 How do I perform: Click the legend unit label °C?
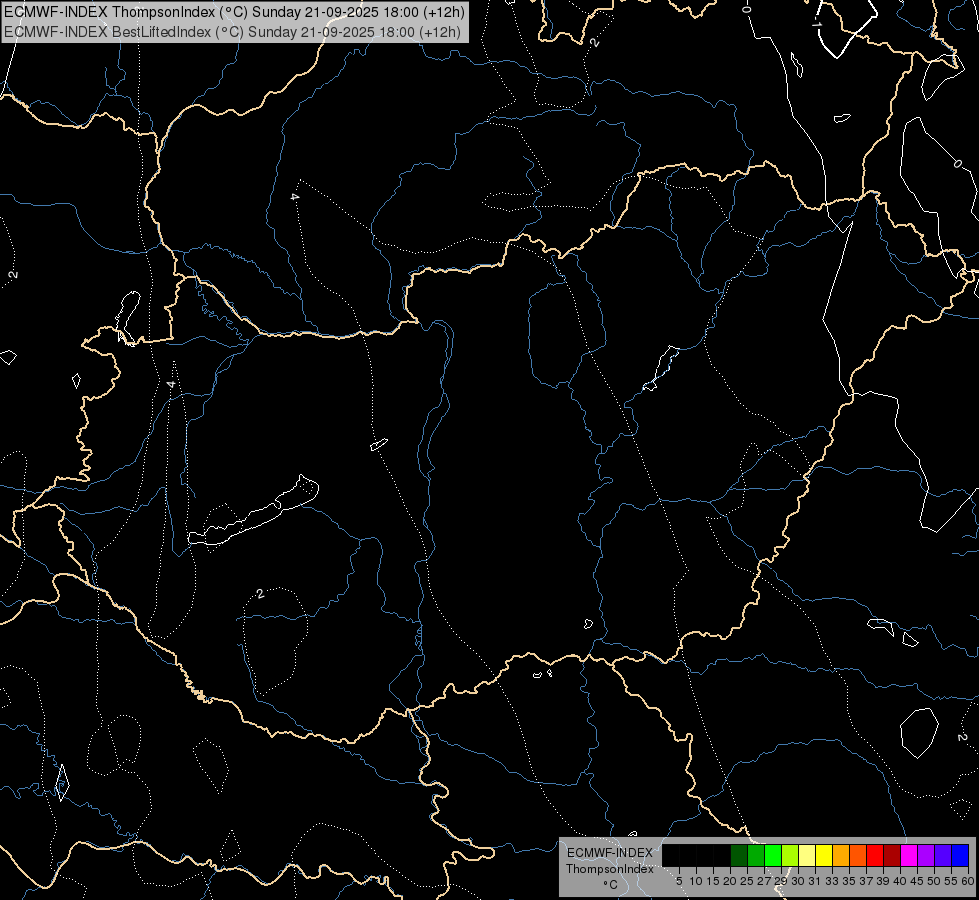(610, 885)
